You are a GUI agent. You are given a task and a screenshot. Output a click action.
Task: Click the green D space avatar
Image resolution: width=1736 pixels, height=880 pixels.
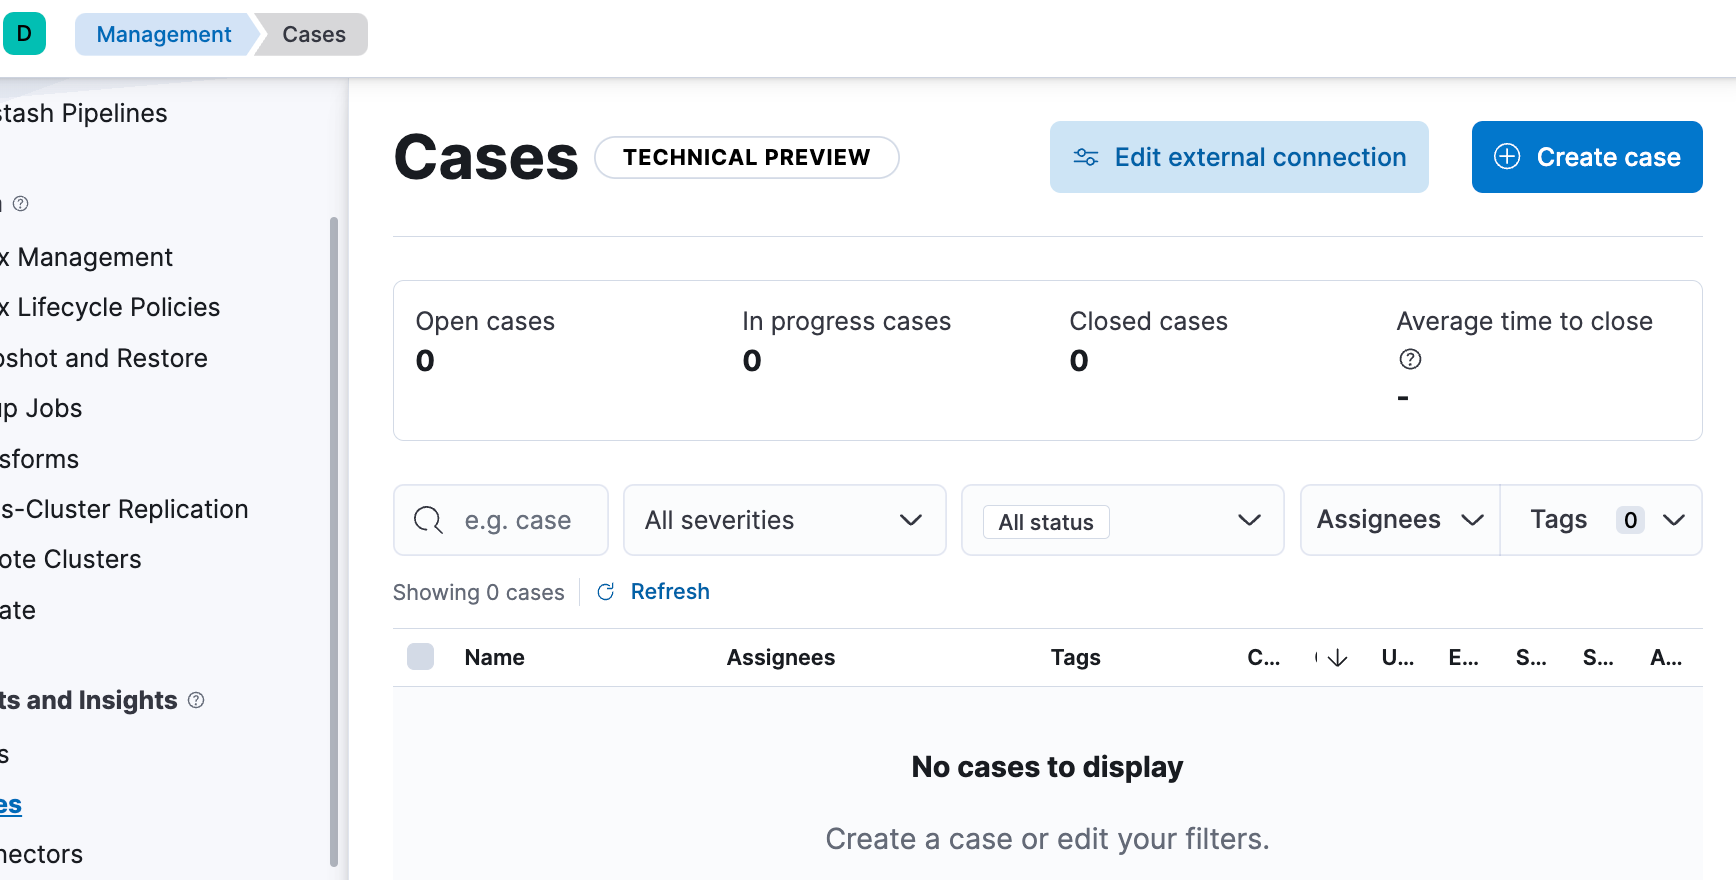(24, 34)
